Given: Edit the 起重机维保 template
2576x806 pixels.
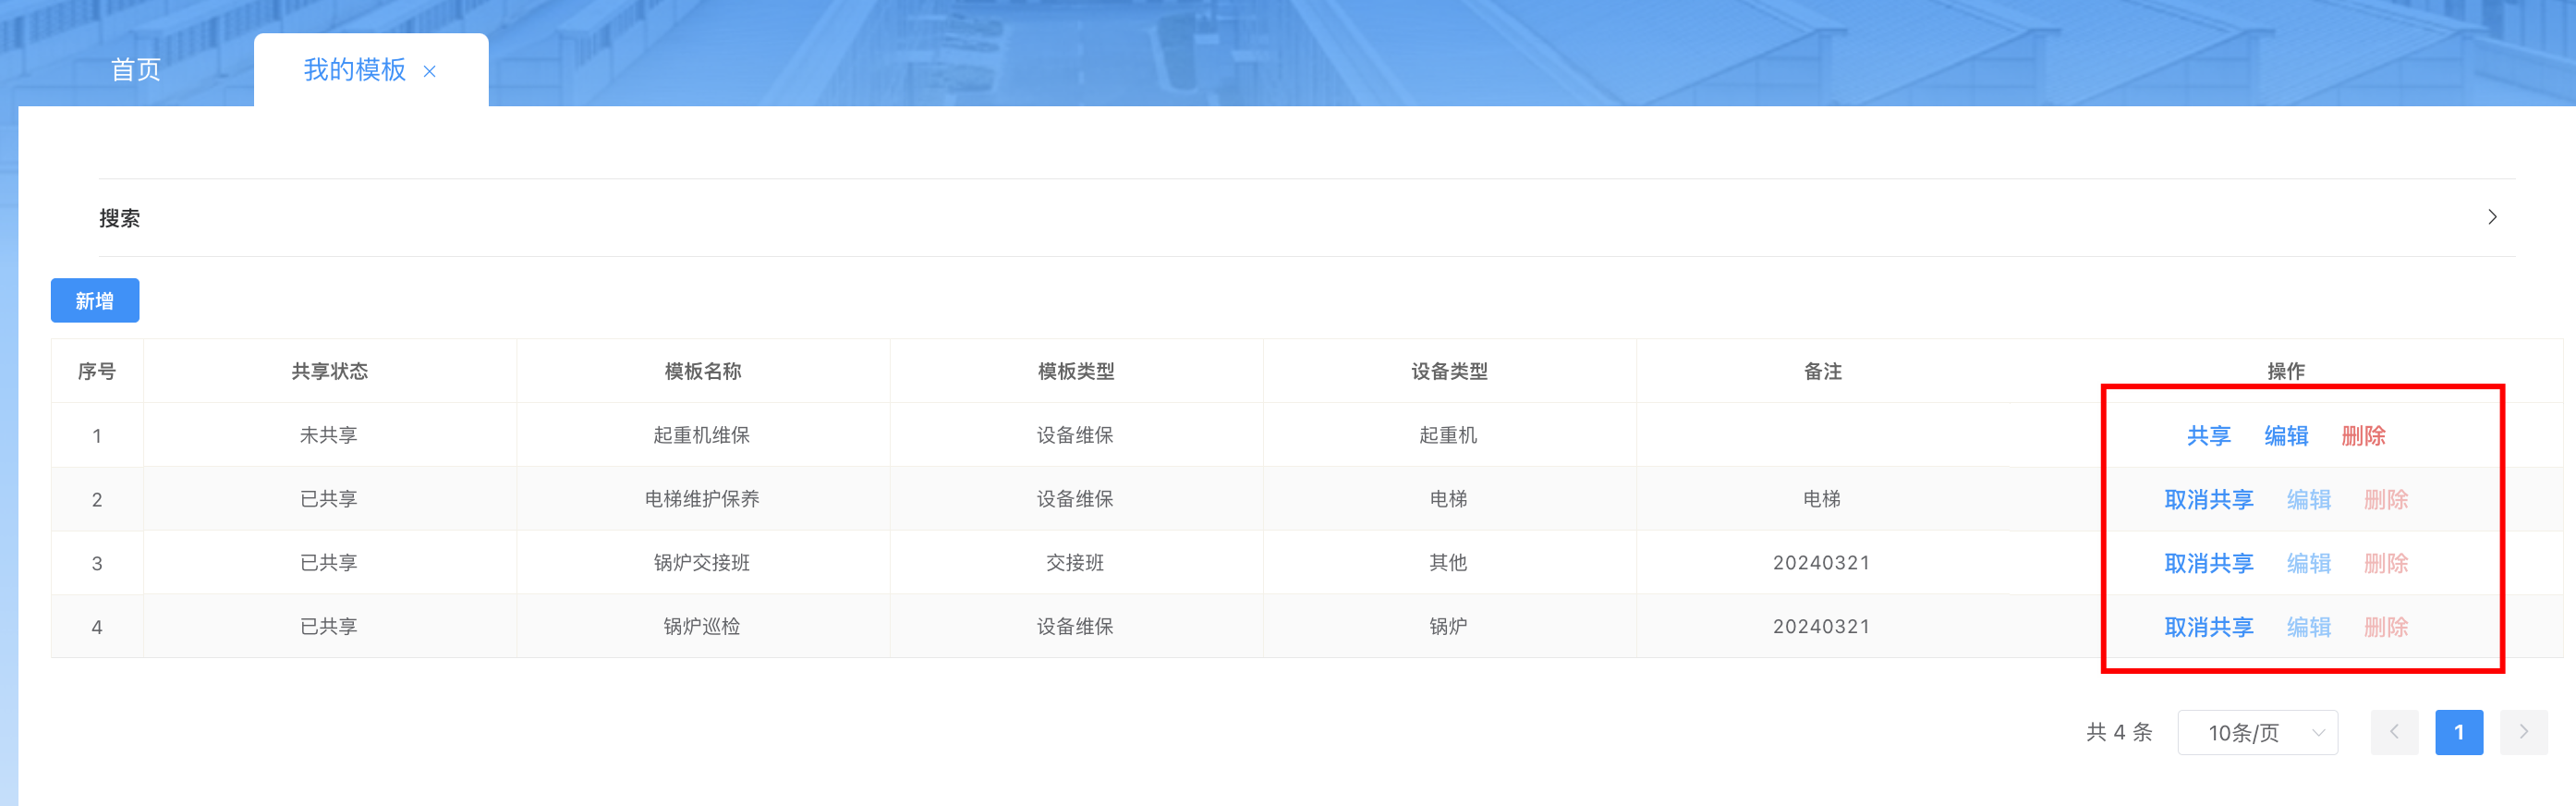Looking at the screenshot, I should pyautogui.click(x=2286, y=436).
